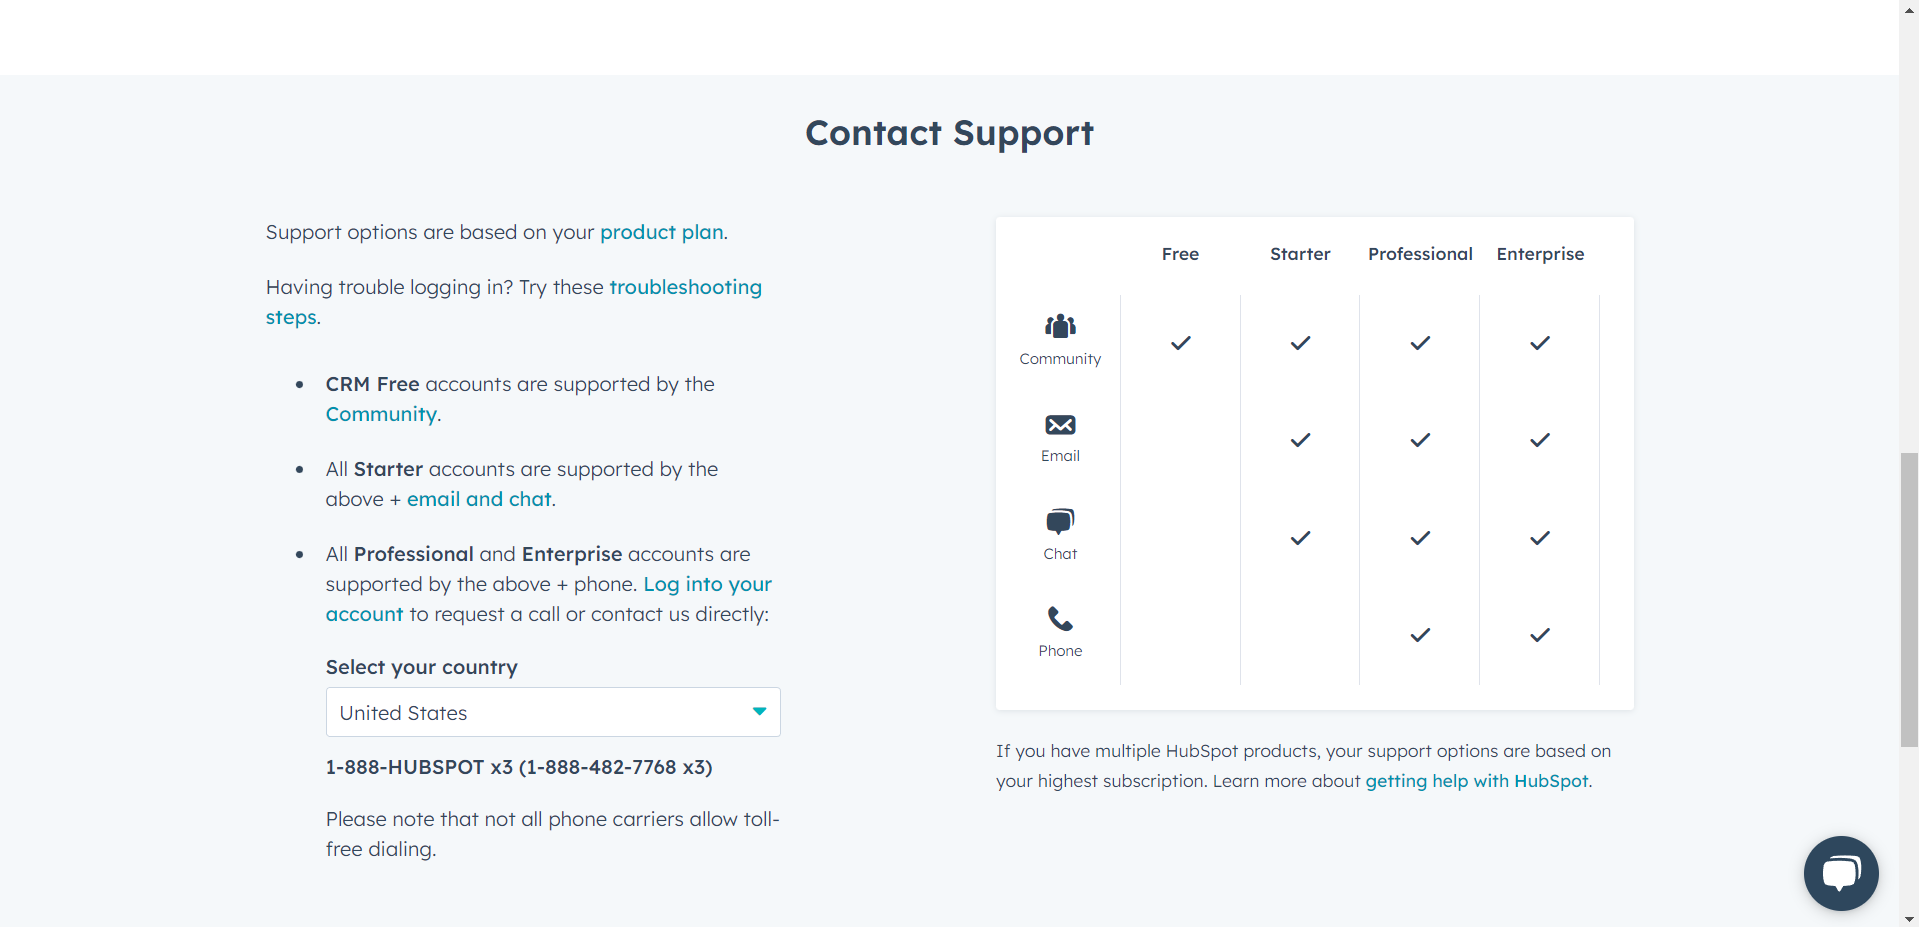This screenshot has width=1919, height=927.
Task: Follow the "Community" link
Action: pyautogui.click(x=380, y=414)
